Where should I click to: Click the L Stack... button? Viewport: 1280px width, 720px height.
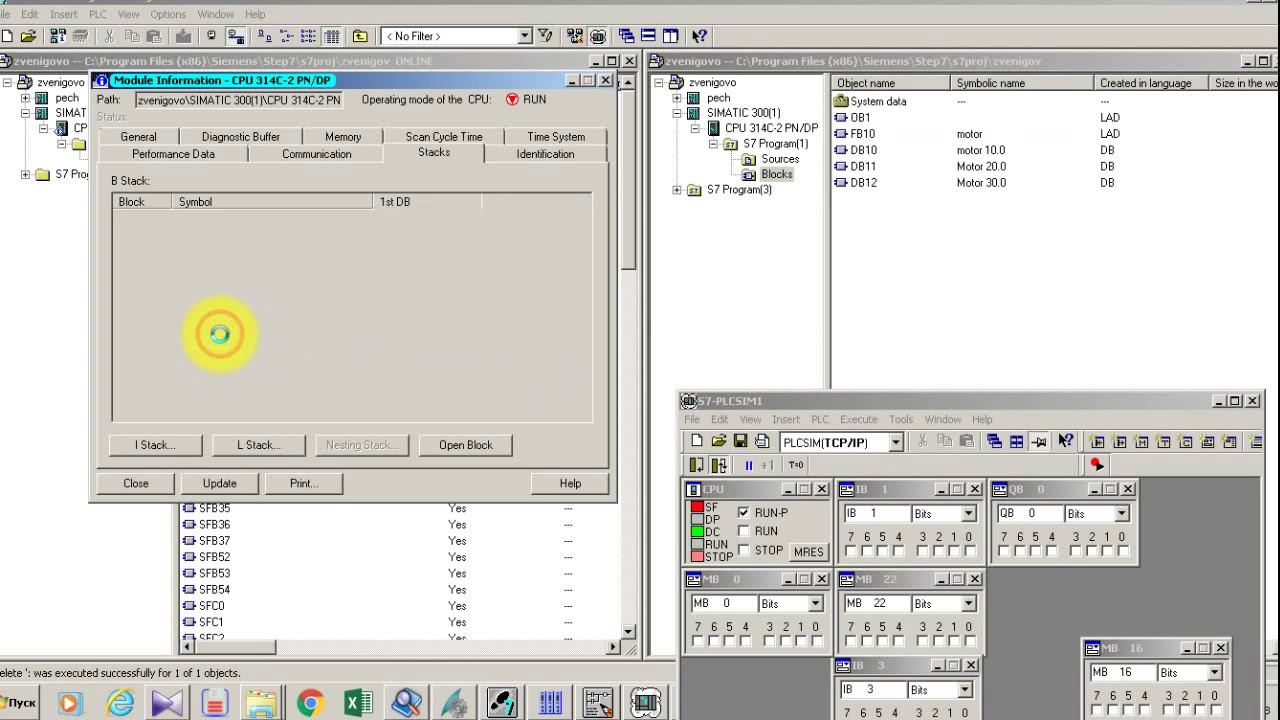pyautogui.click(x=258, y=445)
